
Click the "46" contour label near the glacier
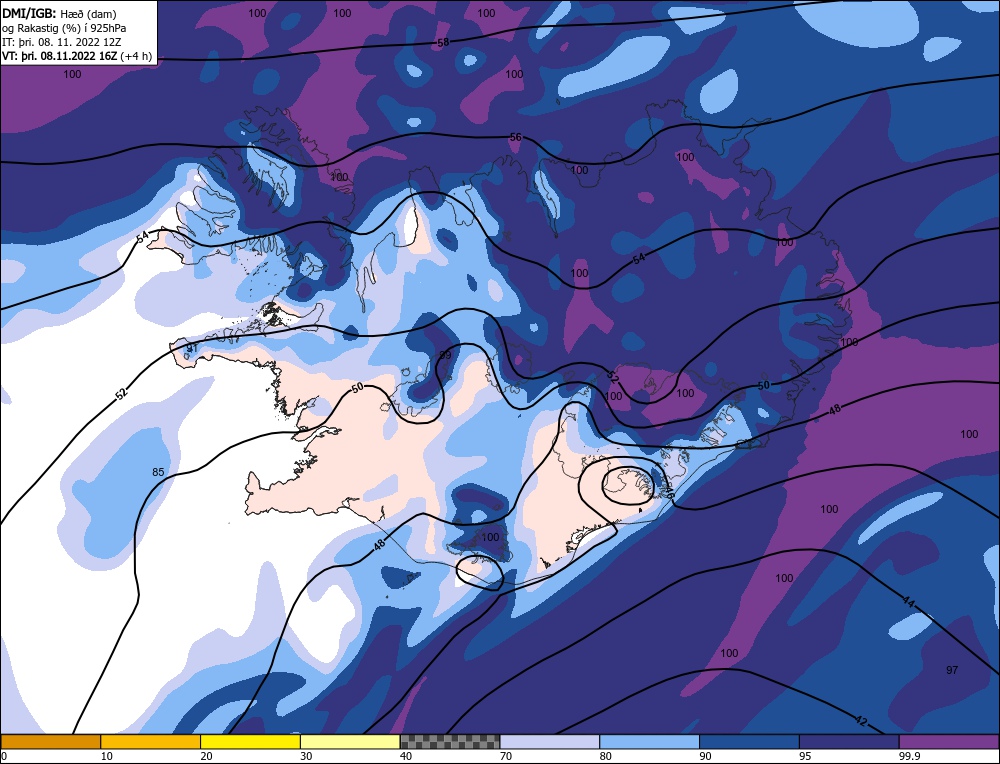(x=668, y=492)
